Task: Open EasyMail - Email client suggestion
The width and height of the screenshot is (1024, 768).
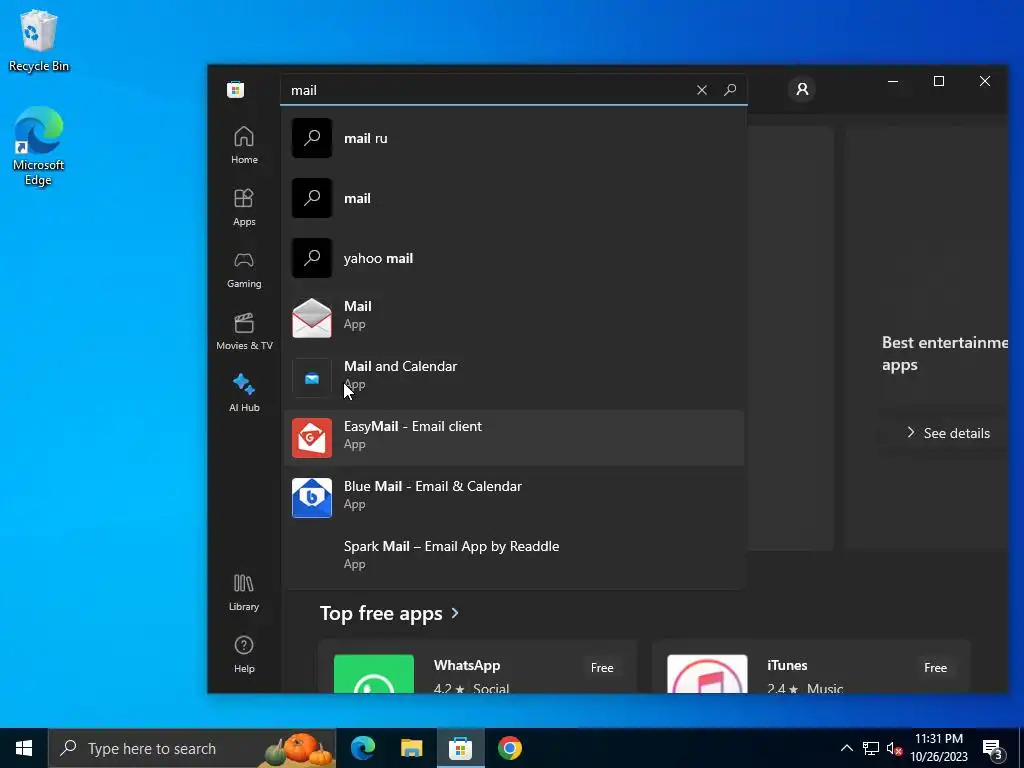Action: (x=514, y=438)
